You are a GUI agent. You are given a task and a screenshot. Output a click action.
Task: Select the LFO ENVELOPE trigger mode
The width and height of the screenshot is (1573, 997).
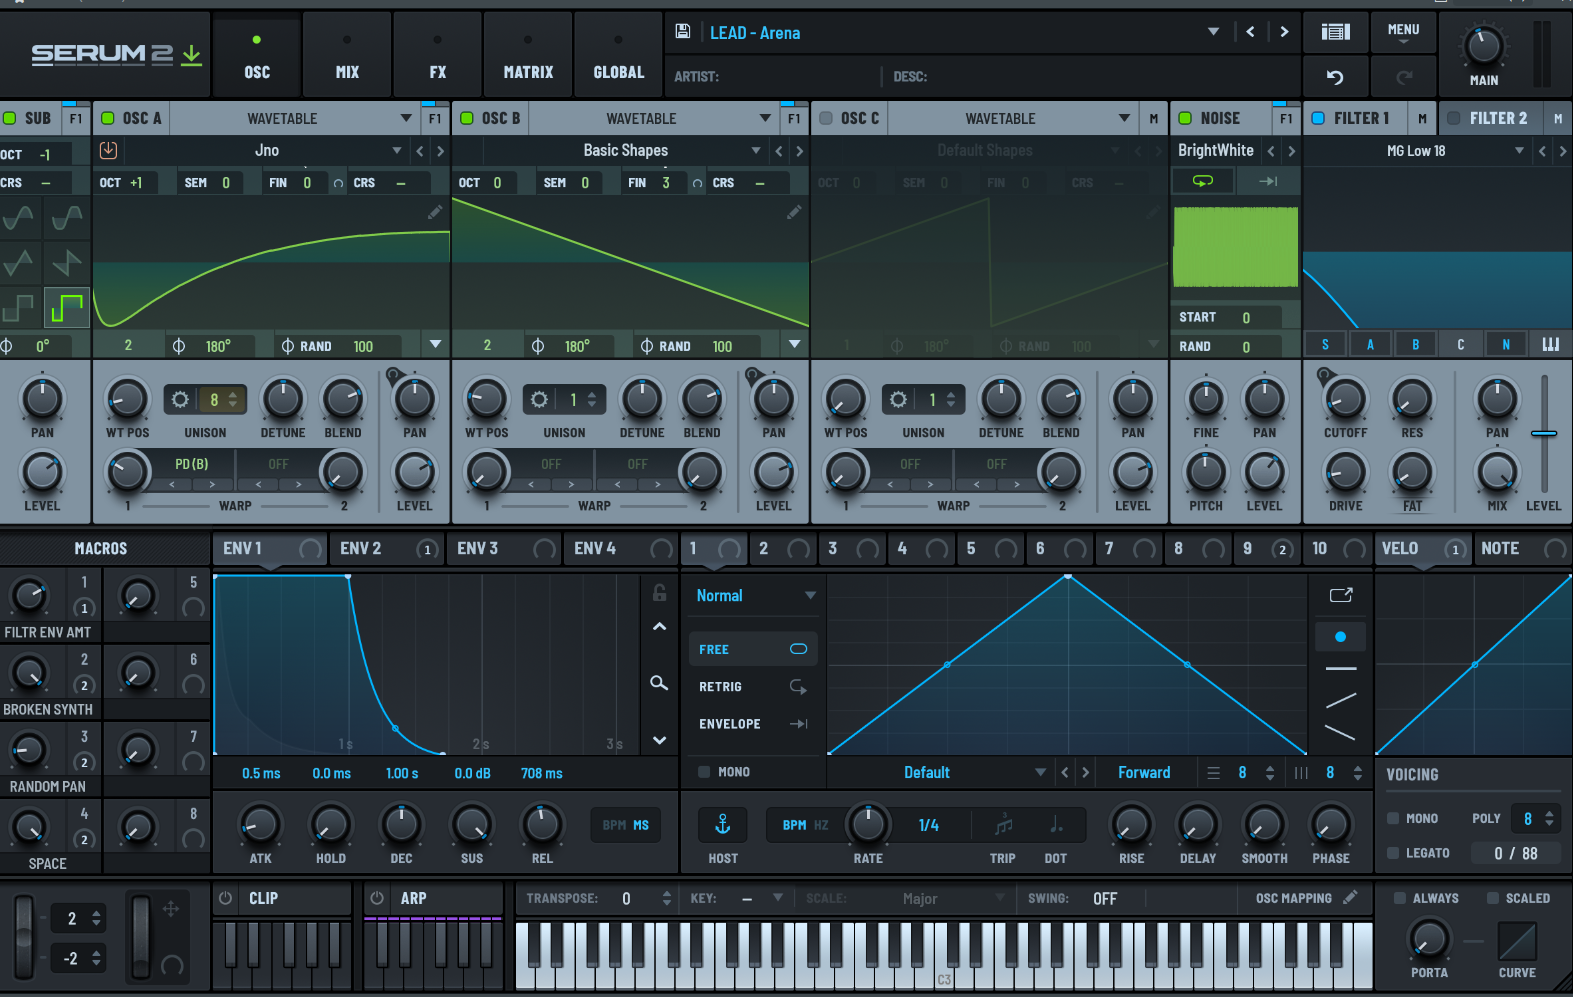(752, 724)
